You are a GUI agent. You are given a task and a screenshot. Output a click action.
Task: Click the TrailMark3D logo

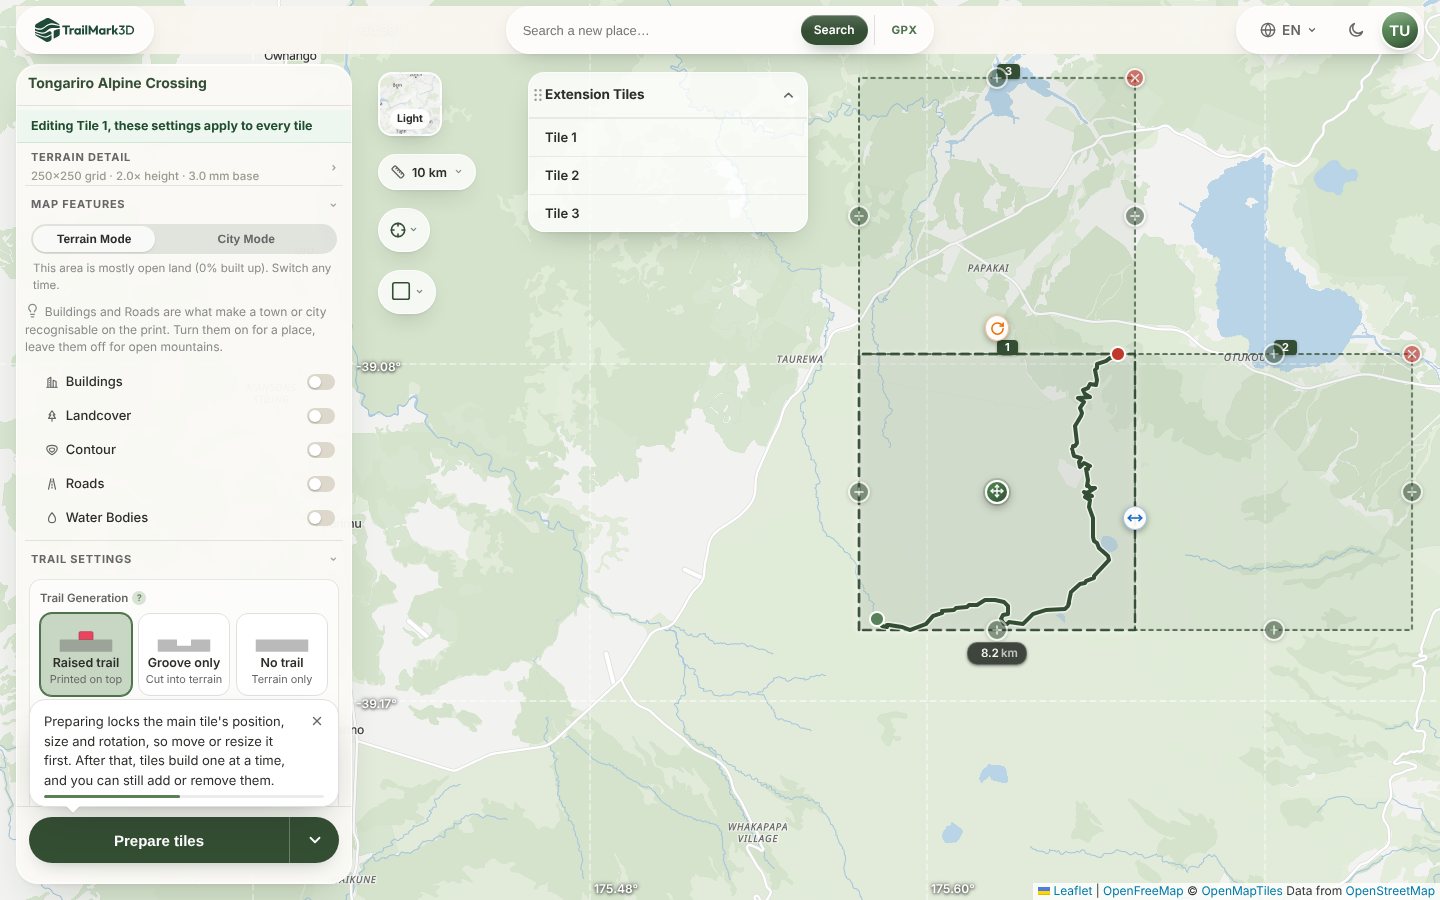85,30
